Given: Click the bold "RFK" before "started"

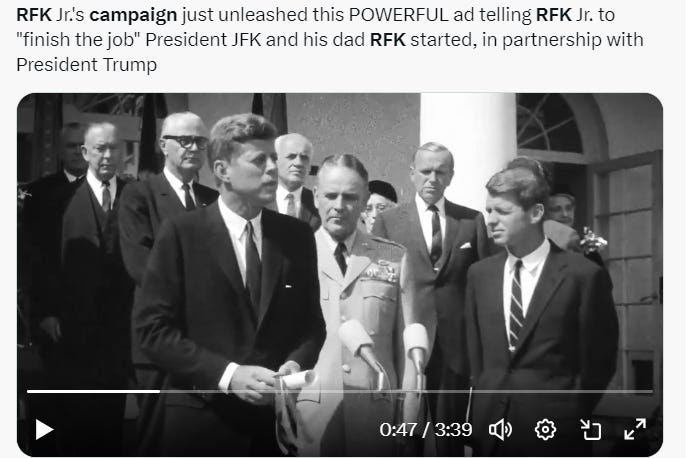Looking at the screenshot, I should tap(387, 39).
